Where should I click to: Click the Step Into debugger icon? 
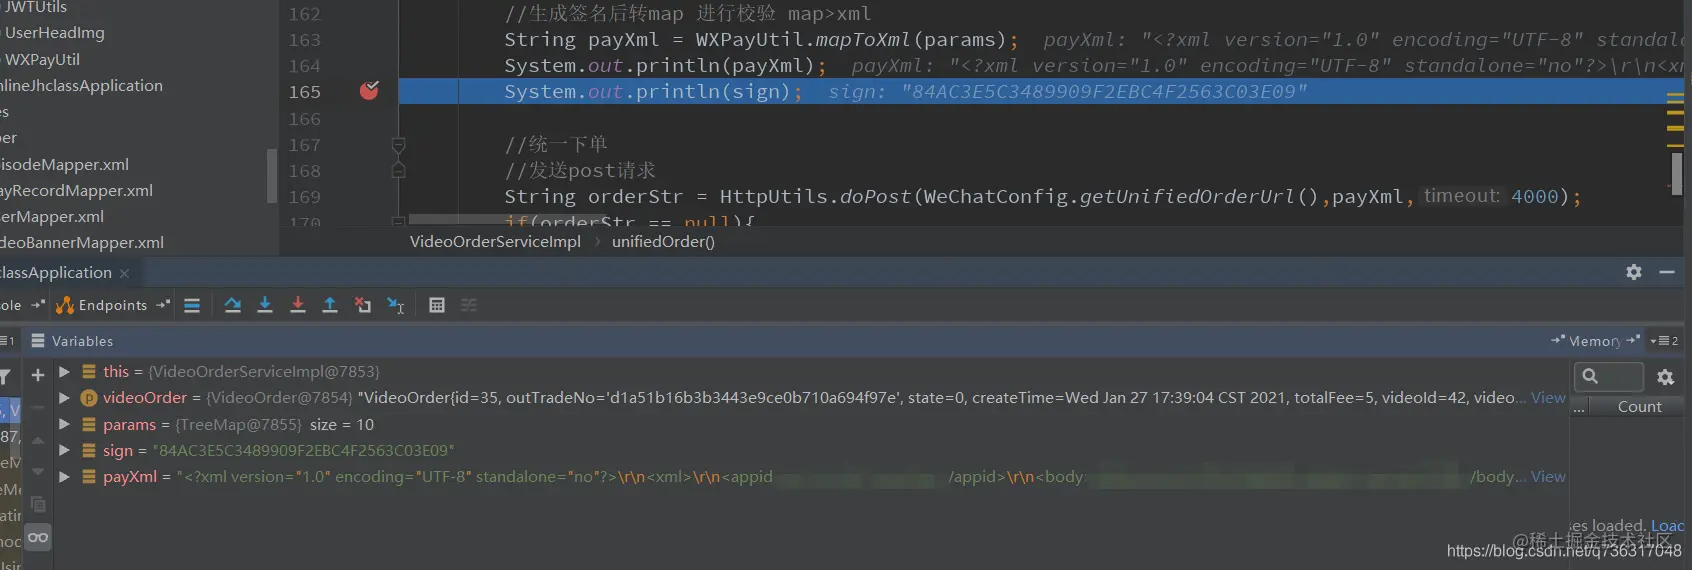pos(265,306)
